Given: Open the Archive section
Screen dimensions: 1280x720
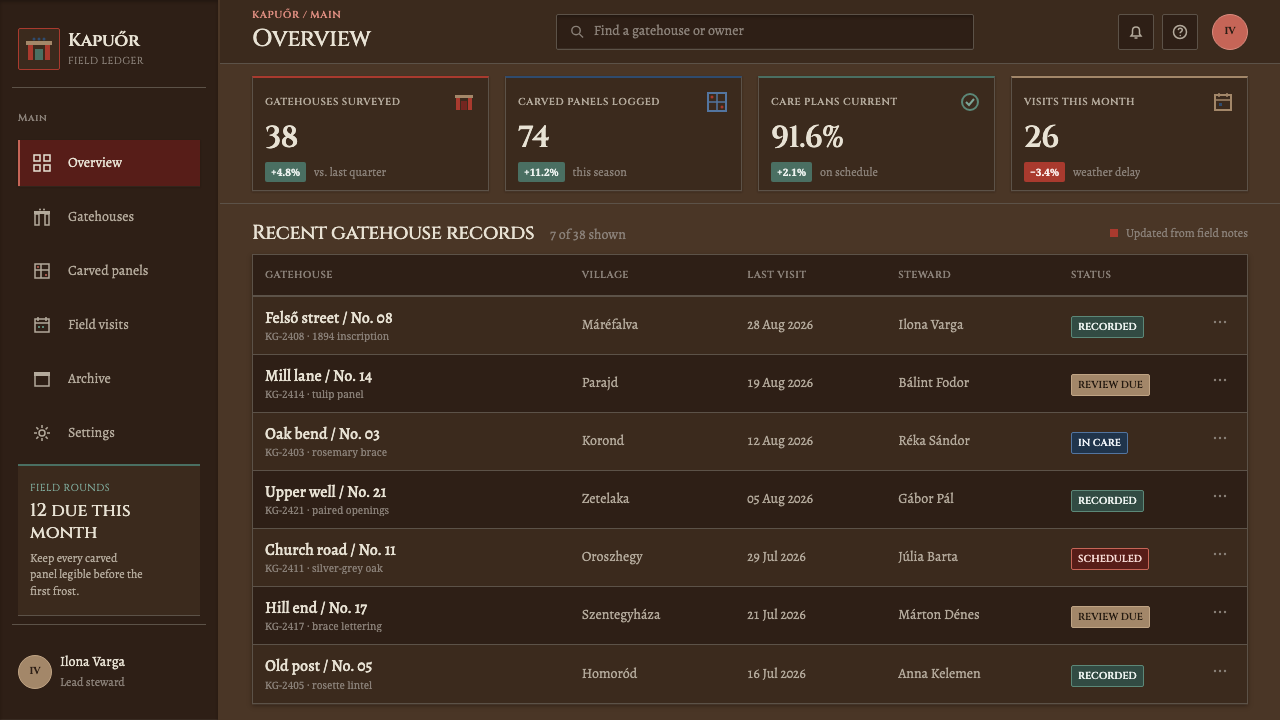Looking at the screenshot, I should click(109, 379).
